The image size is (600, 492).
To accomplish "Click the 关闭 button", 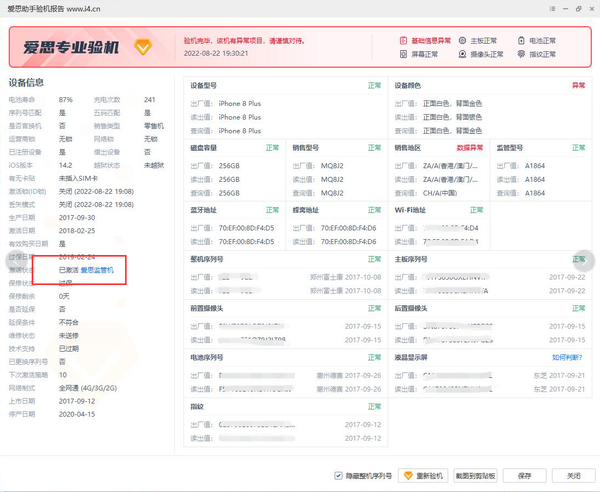I will [x=574, y=476].
